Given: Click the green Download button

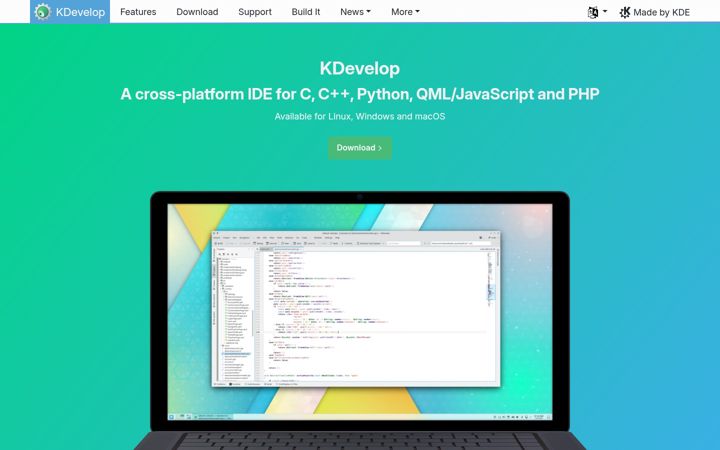Looking at the screenshot, I should (360, 148).
